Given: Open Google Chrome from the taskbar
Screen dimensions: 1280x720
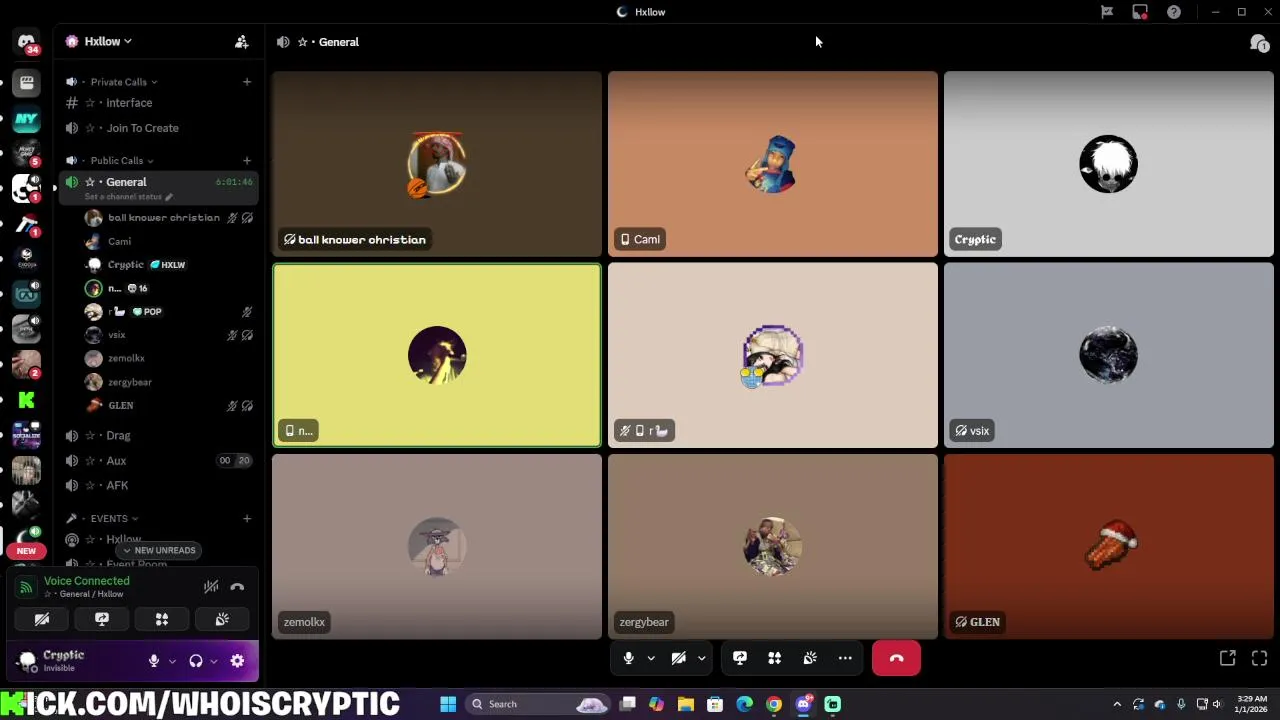Looking at the screenshot, I should 774,704.
